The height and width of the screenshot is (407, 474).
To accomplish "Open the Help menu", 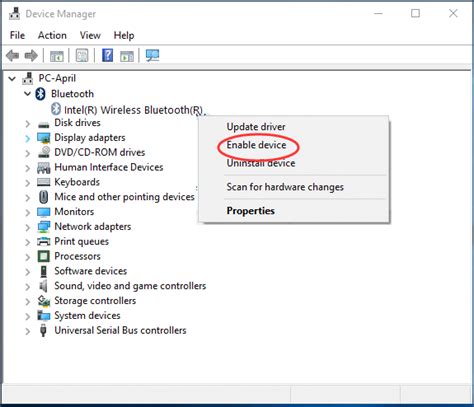I will click(x=124, y=35).
